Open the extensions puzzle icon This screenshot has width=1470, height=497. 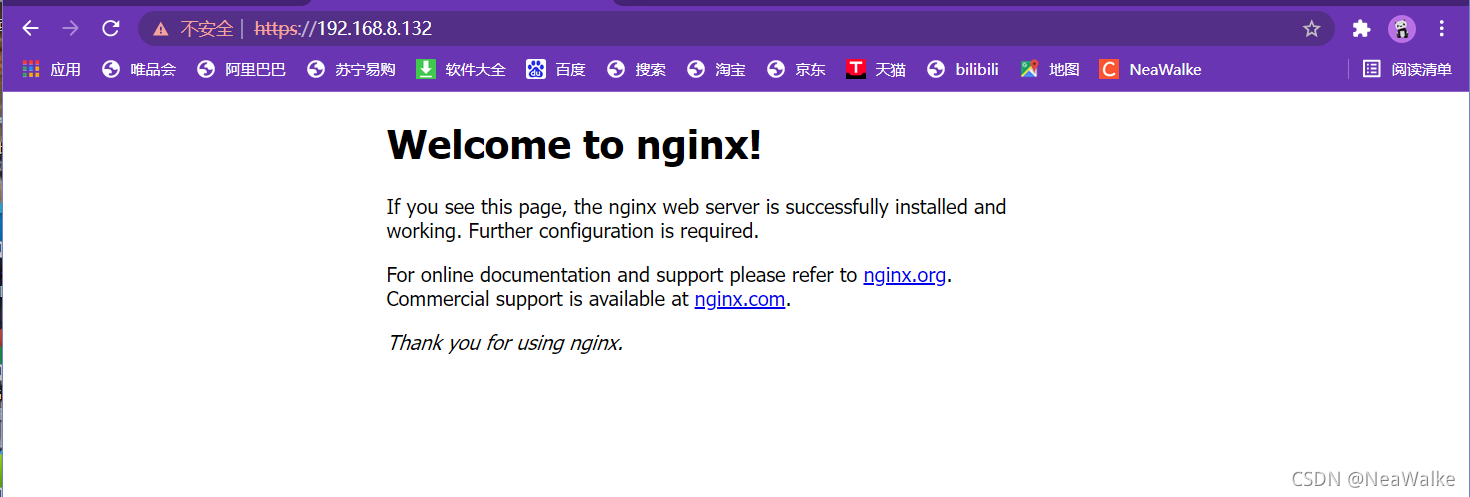[1361, 29]
